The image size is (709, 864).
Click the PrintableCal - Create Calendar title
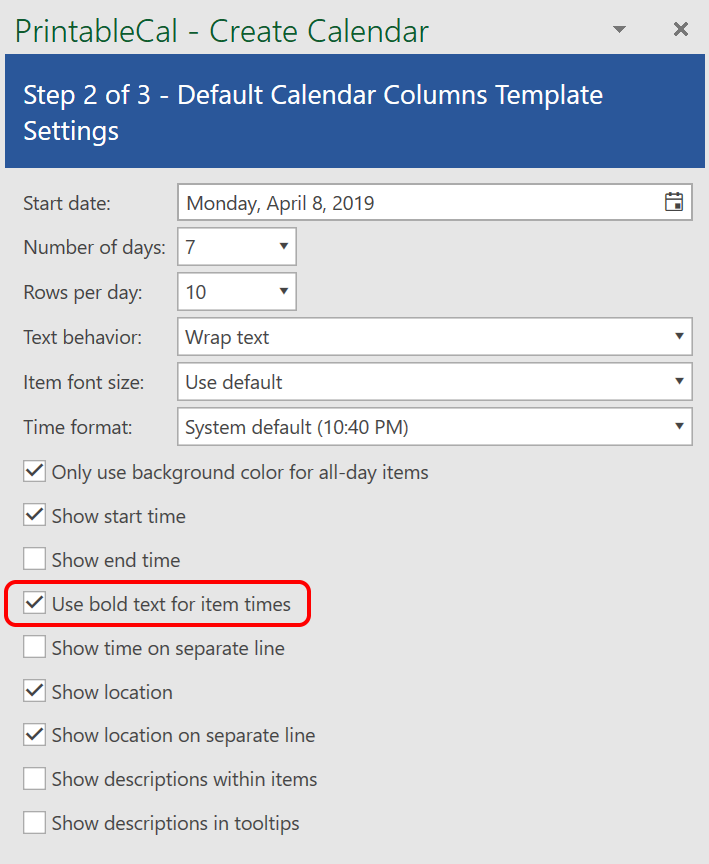point(221,31)
